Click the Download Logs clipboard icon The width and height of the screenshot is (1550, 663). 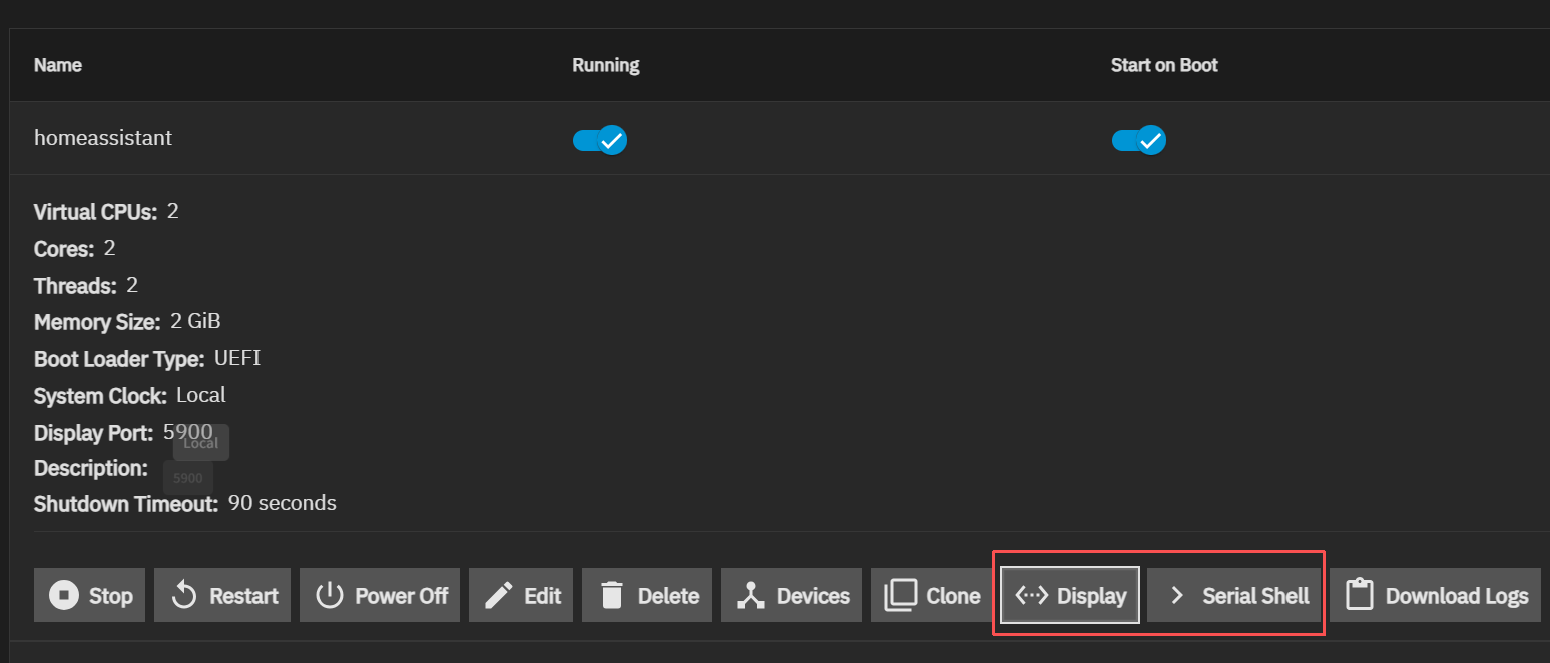pos(1359,596)
